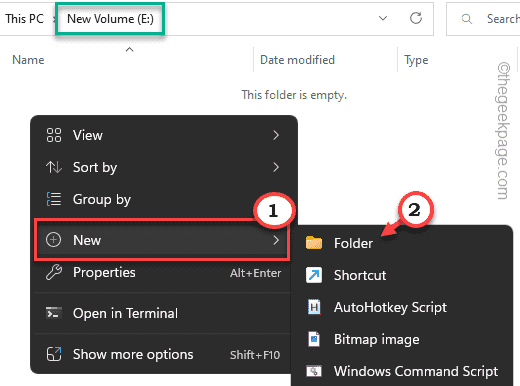This screenshot has width=520, height=386.
Task: Click the Properties wrench icon
Action: tap(54, 272)
